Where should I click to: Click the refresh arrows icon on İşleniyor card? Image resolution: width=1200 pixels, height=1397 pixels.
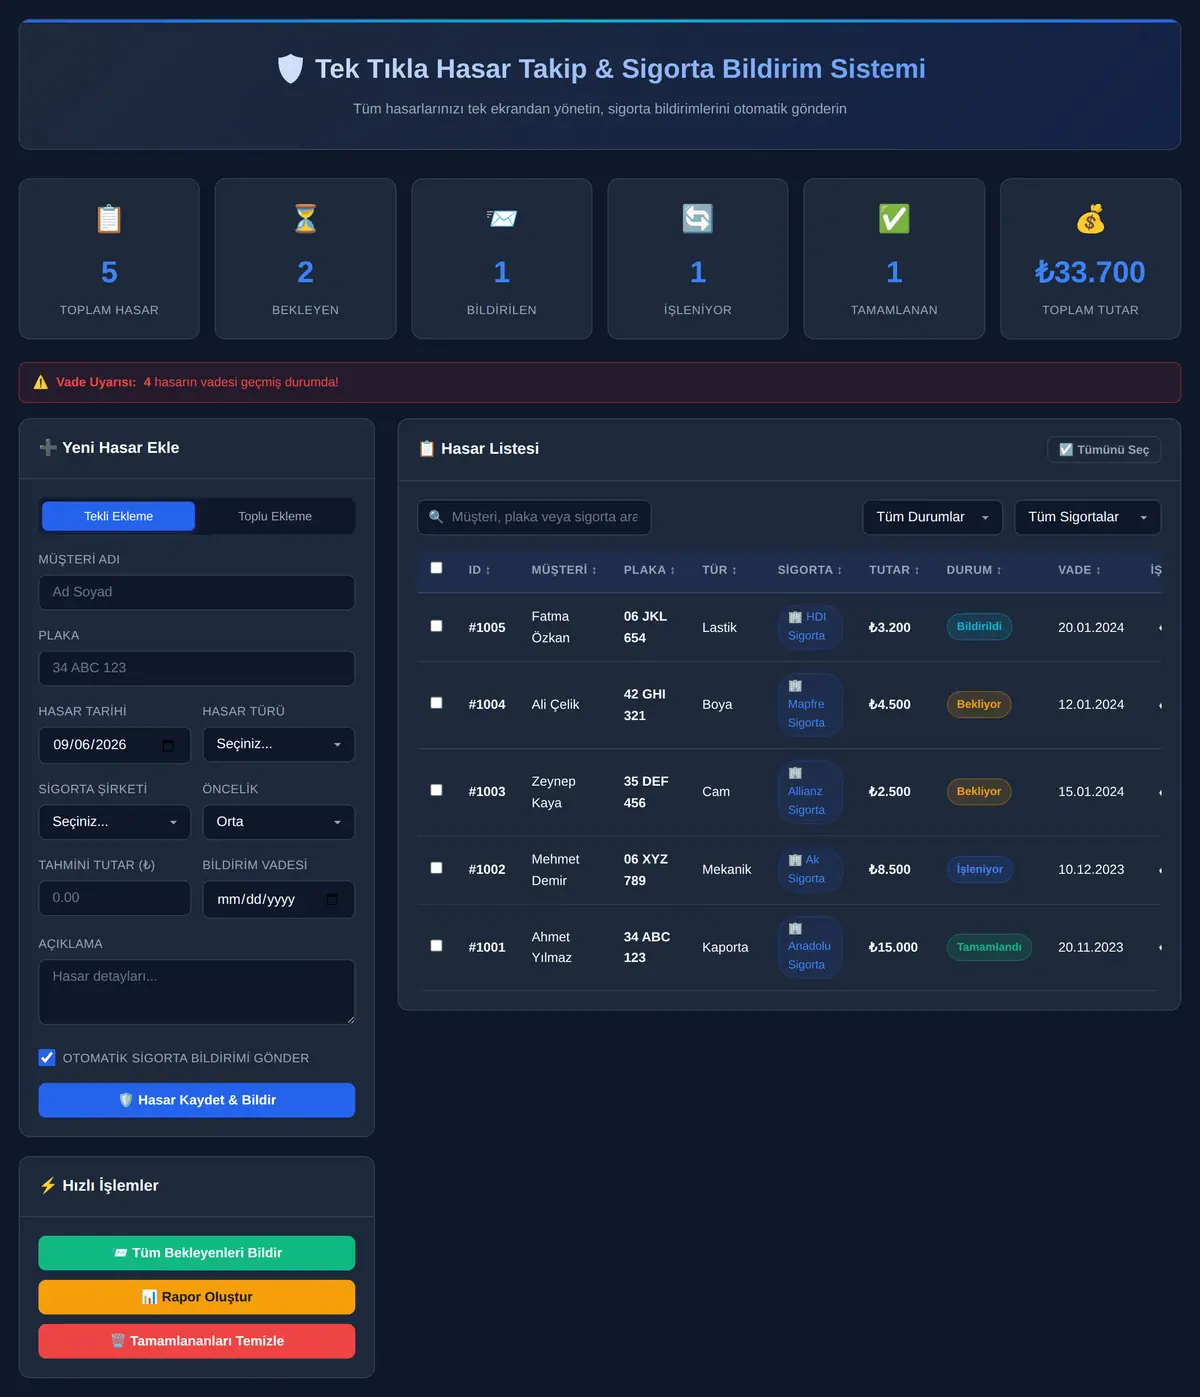coord(698,219)
